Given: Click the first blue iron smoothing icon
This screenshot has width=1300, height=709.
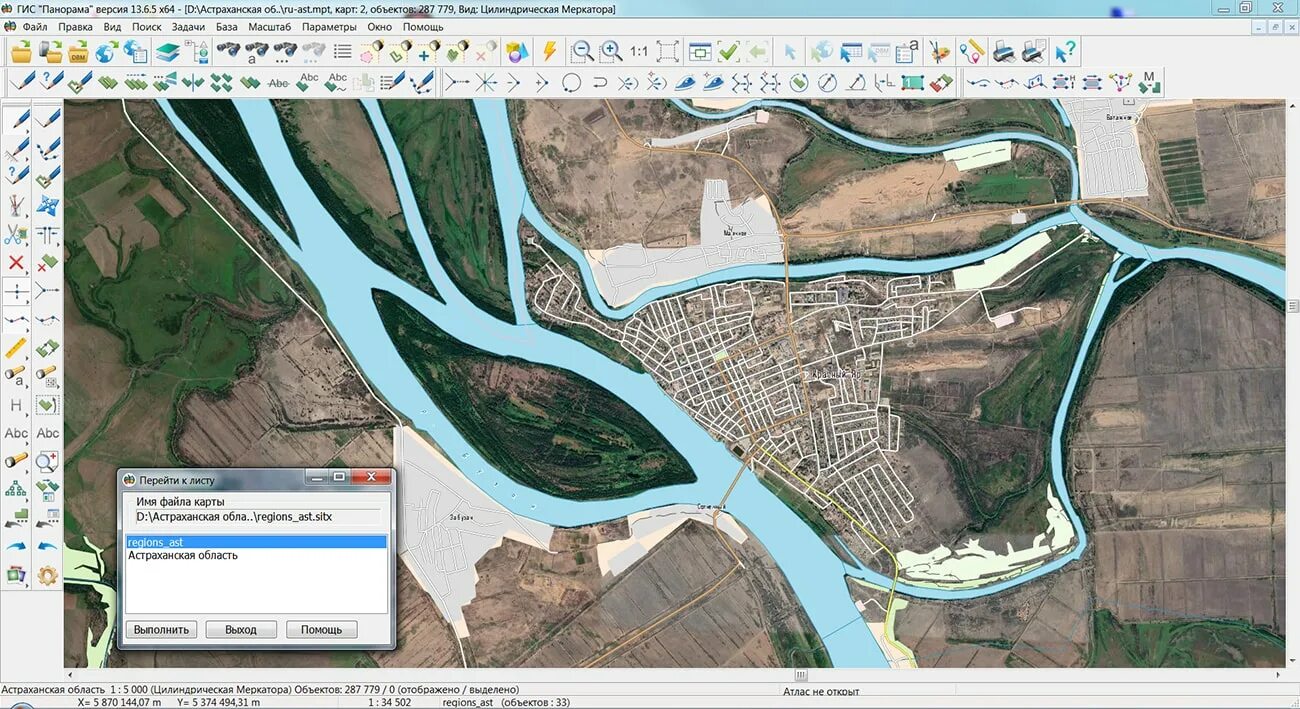Looking at the screenshot, I should point(685,83).
